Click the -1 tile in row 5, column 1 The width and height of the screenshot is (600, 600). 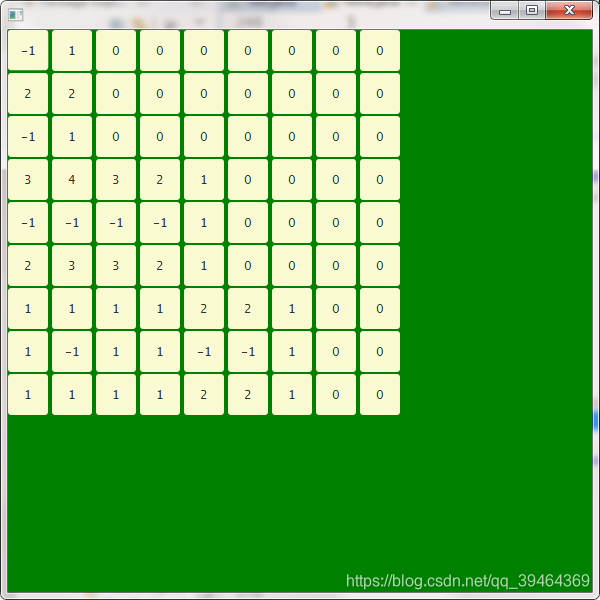(28, 223)
